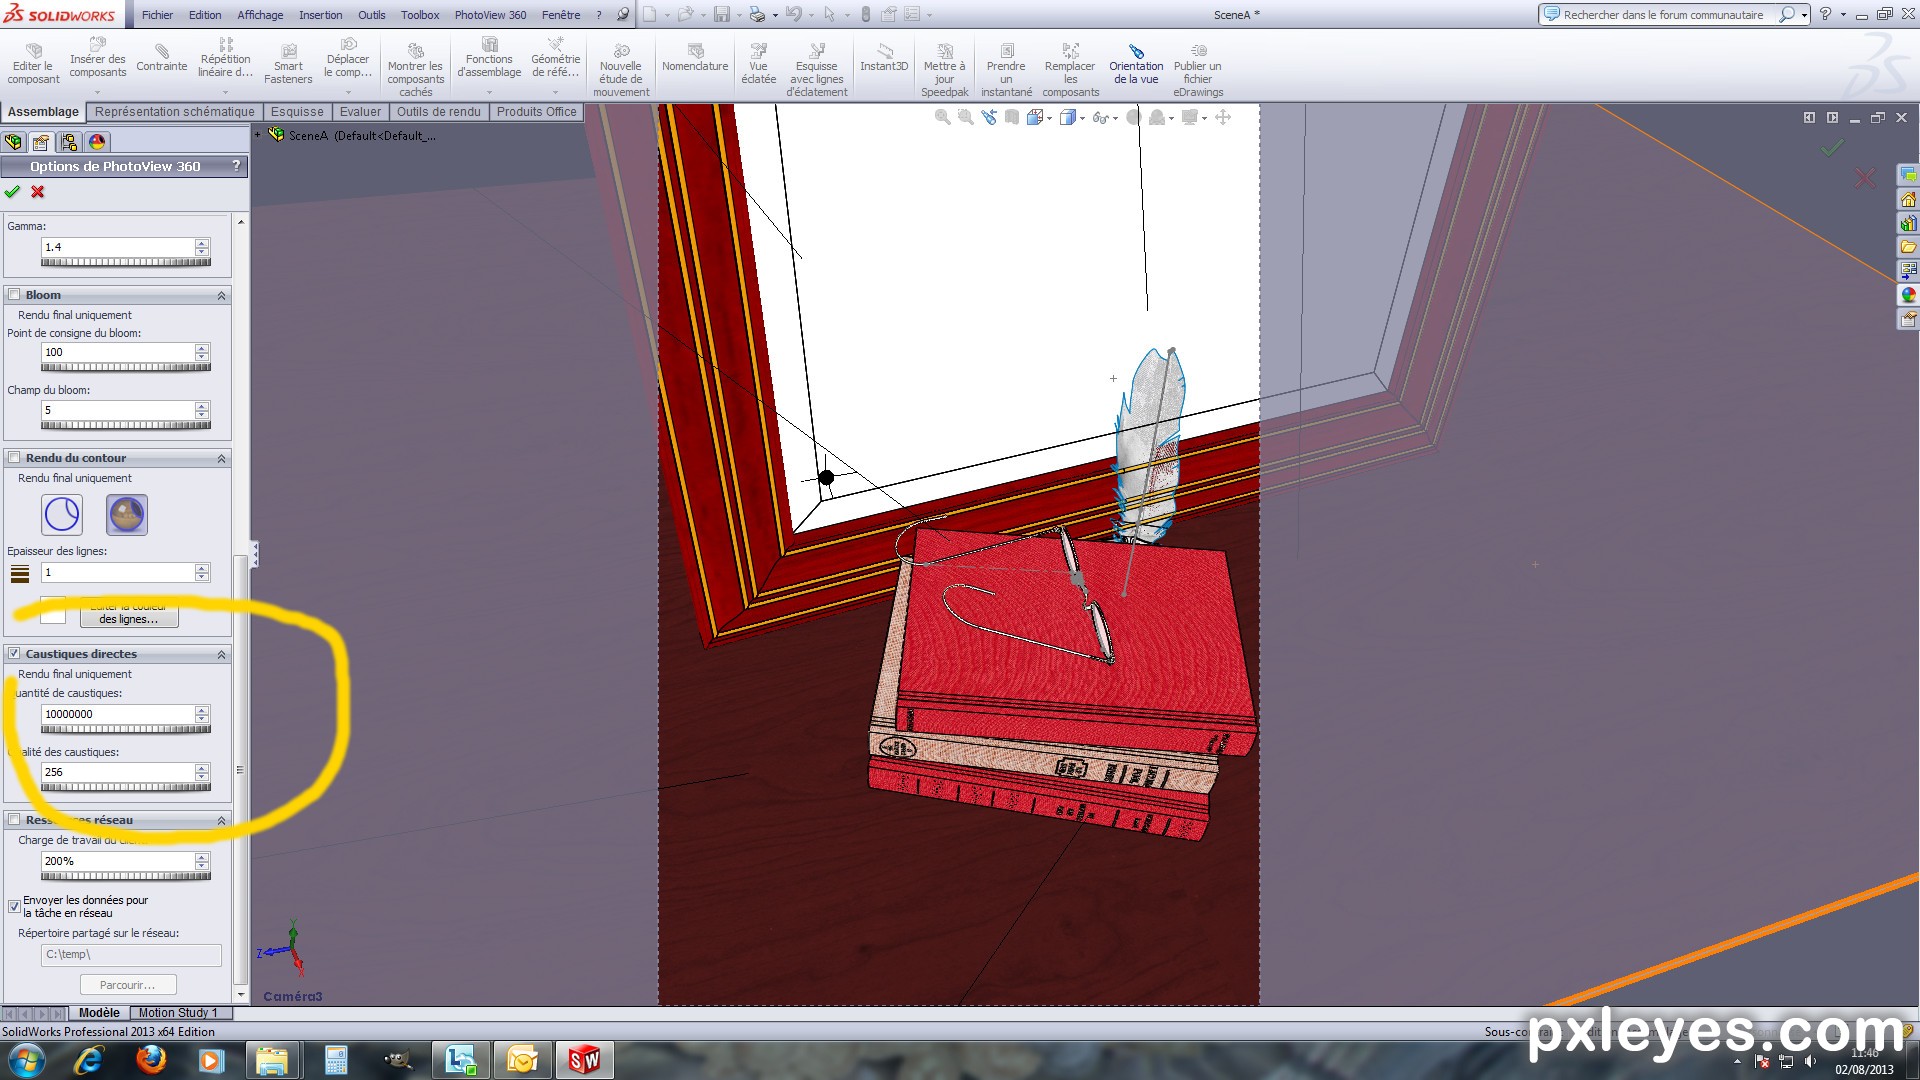Open the Motion Study 1 tab
The width and height of the screenshot is (1920, 1080).
click(178, 1013)
